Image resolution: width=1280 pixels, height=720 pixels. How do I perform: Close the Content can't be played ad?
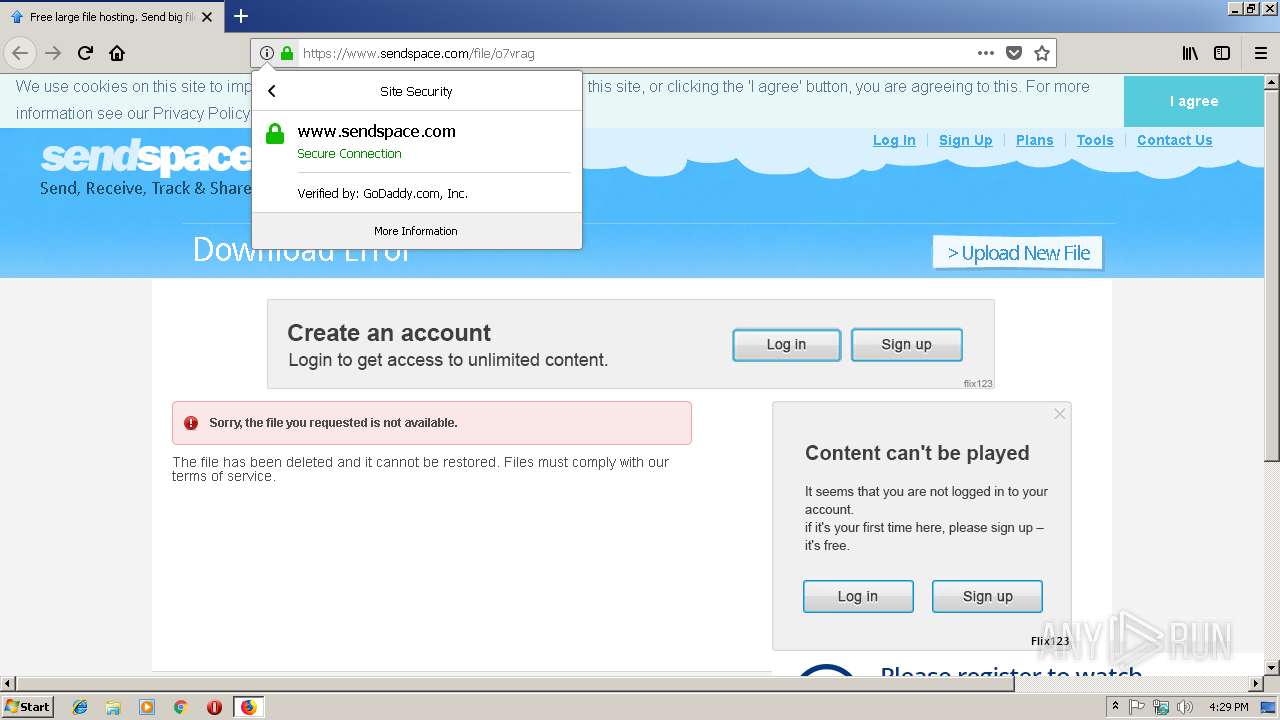tap(1060, 414)
